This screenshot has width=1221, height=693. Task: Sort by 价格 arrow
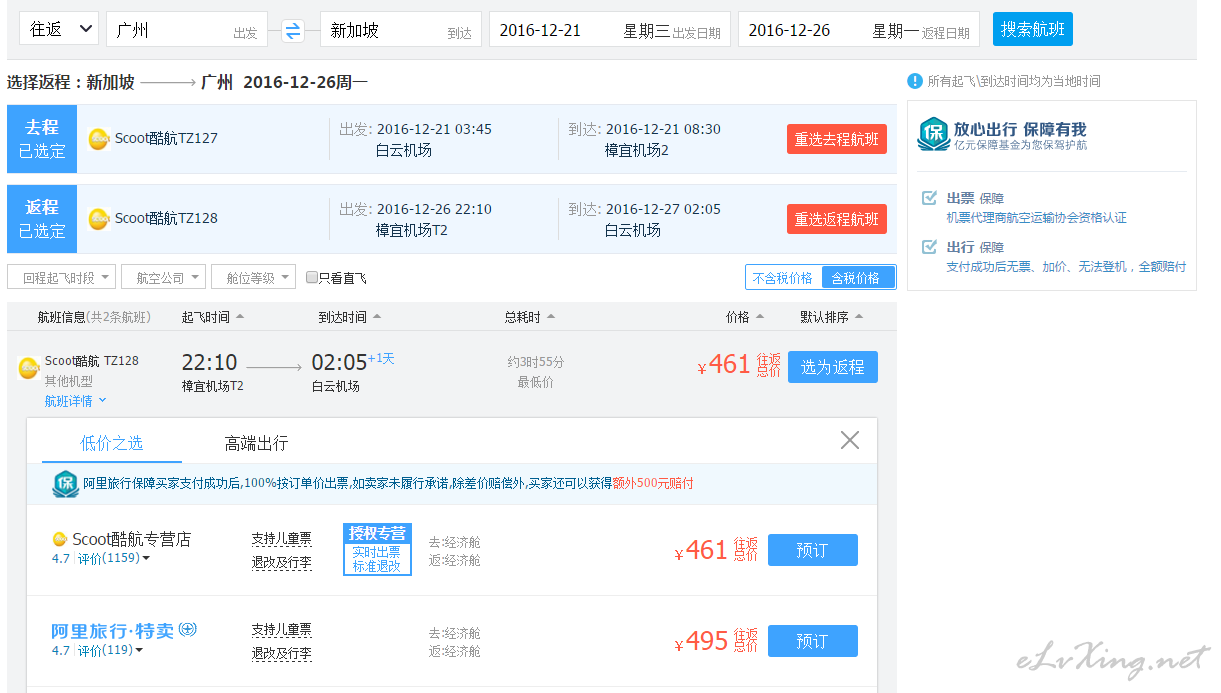coord(759,317)
